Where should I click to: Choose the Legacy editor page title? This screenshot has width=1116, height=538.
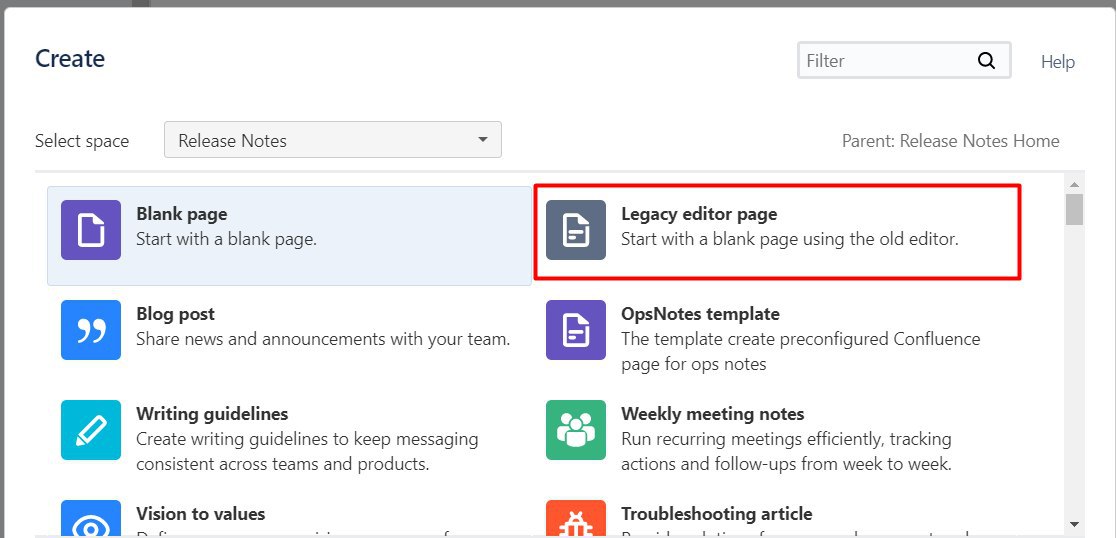pyautogui.click(x=698, y=214)
